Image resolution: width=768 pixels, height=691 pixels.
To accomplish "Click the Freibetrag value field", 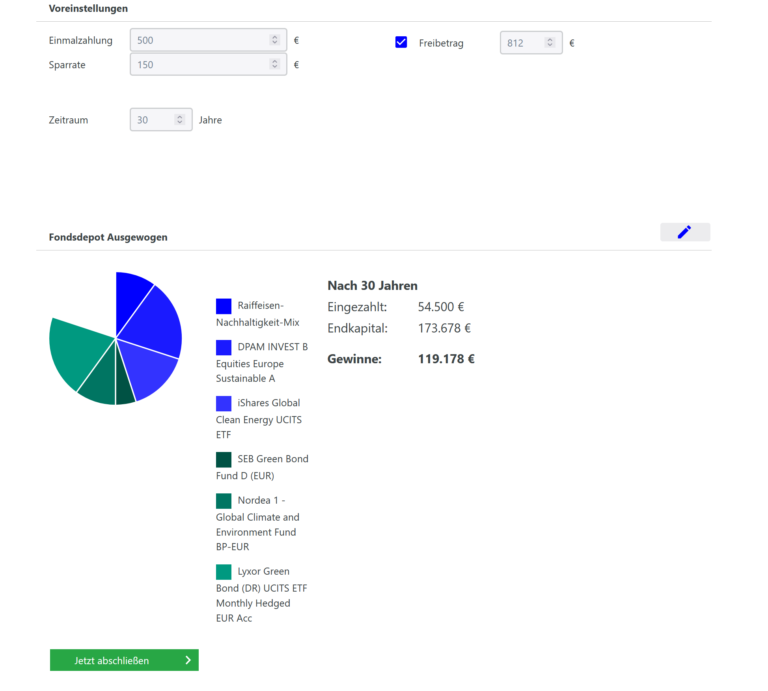I will coord(522,43).
